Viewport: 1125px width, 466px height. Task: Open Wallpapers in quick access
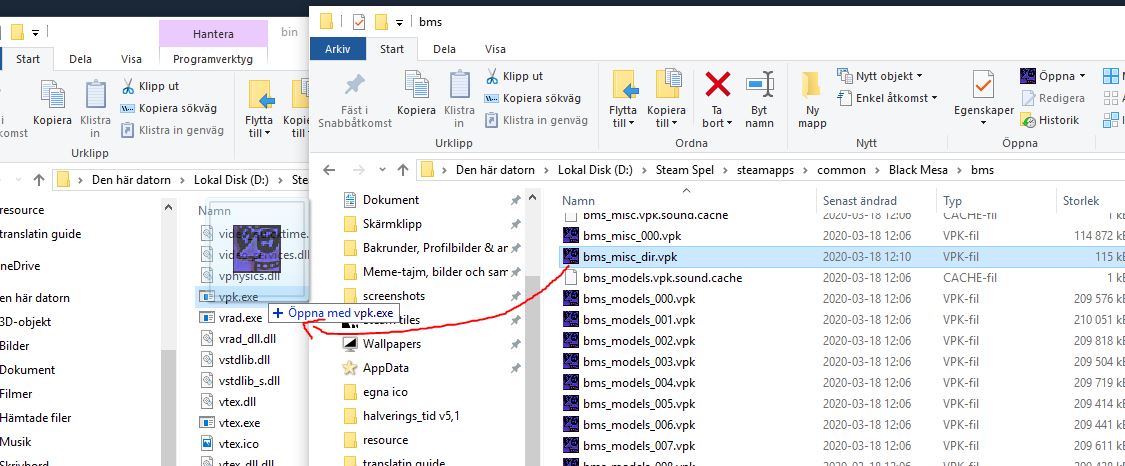tap(392, 344)
